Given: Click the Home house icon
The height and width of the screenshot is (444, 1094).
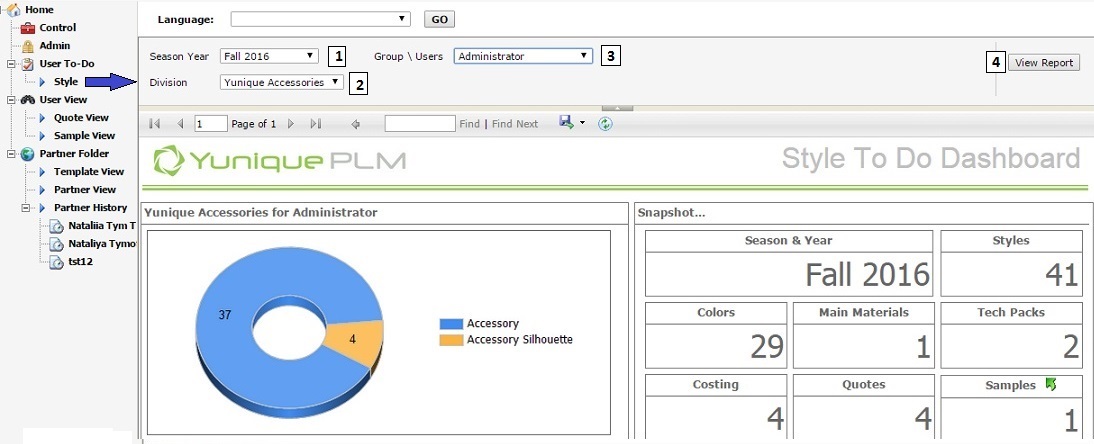Looking at the screenshot, I should 13,10.
